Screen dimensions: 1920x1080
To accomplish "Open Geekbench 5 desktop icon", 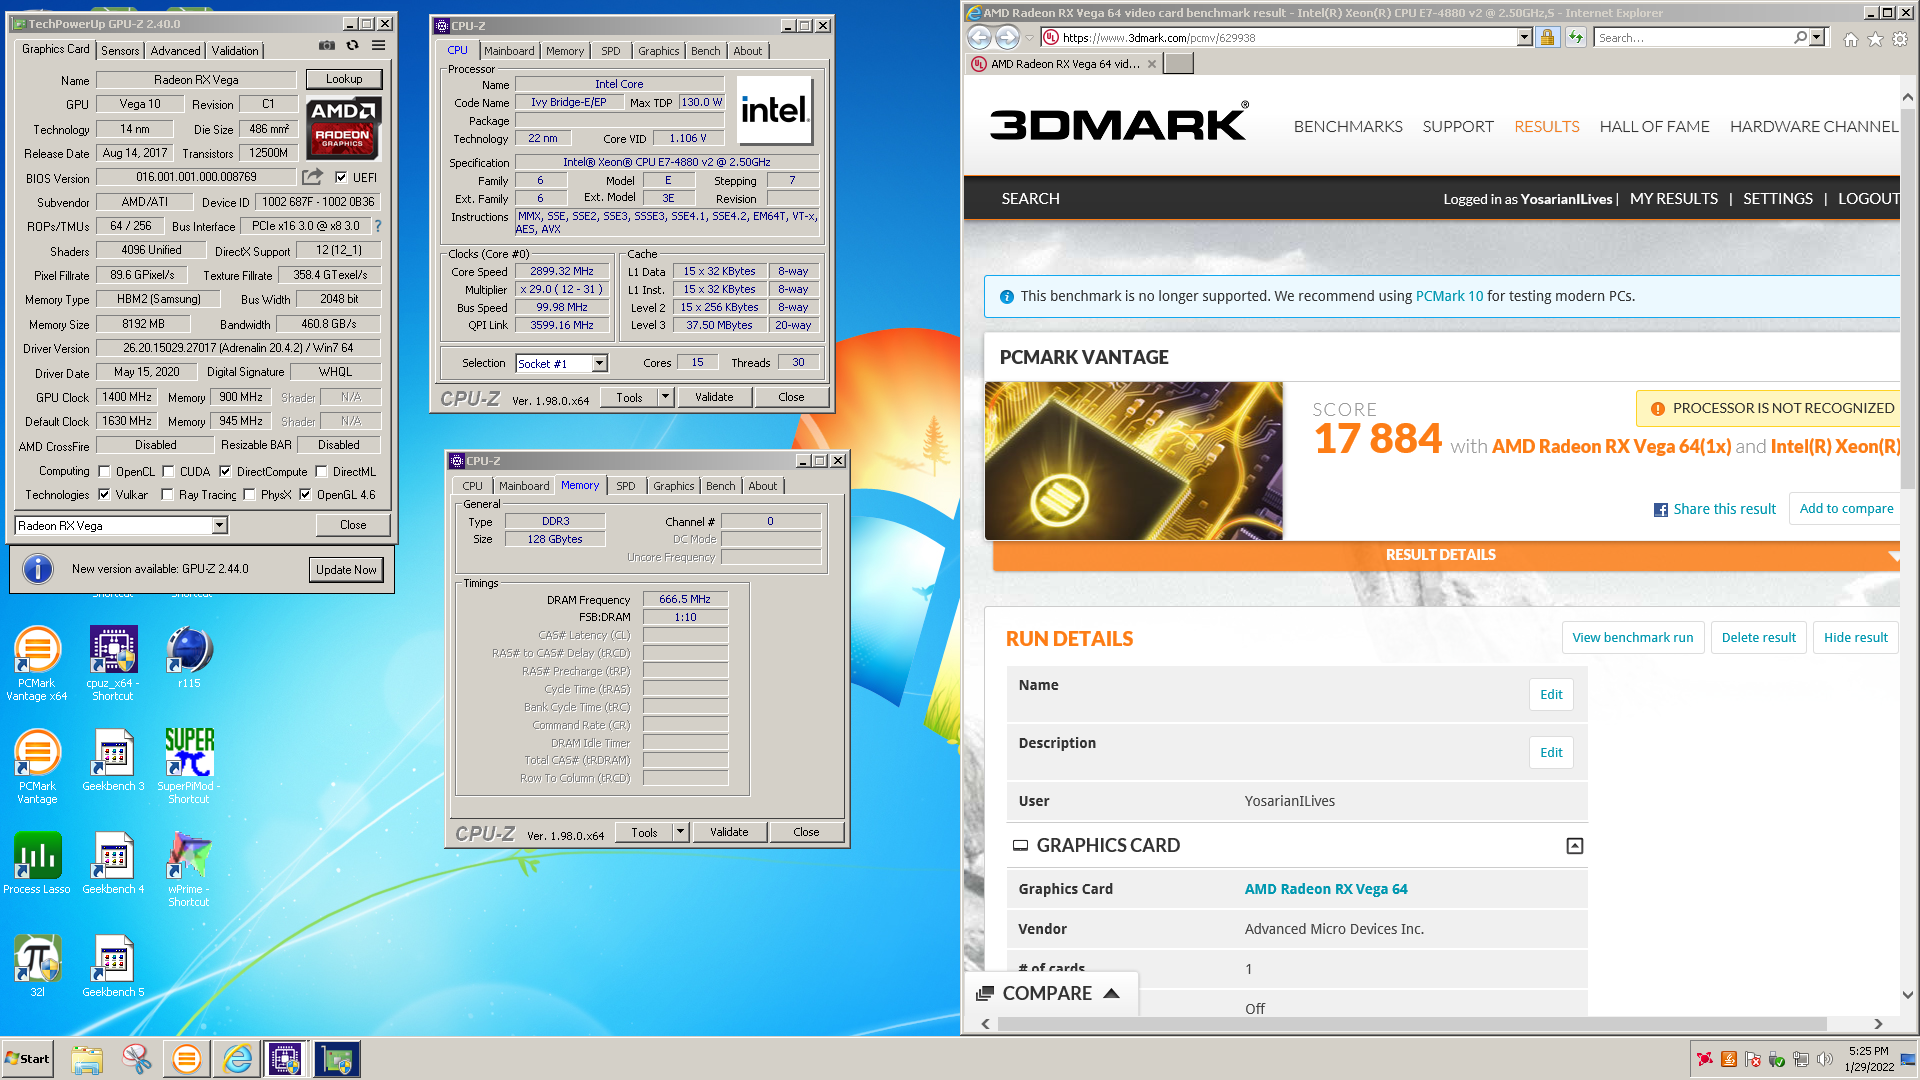I will point(113,966).
